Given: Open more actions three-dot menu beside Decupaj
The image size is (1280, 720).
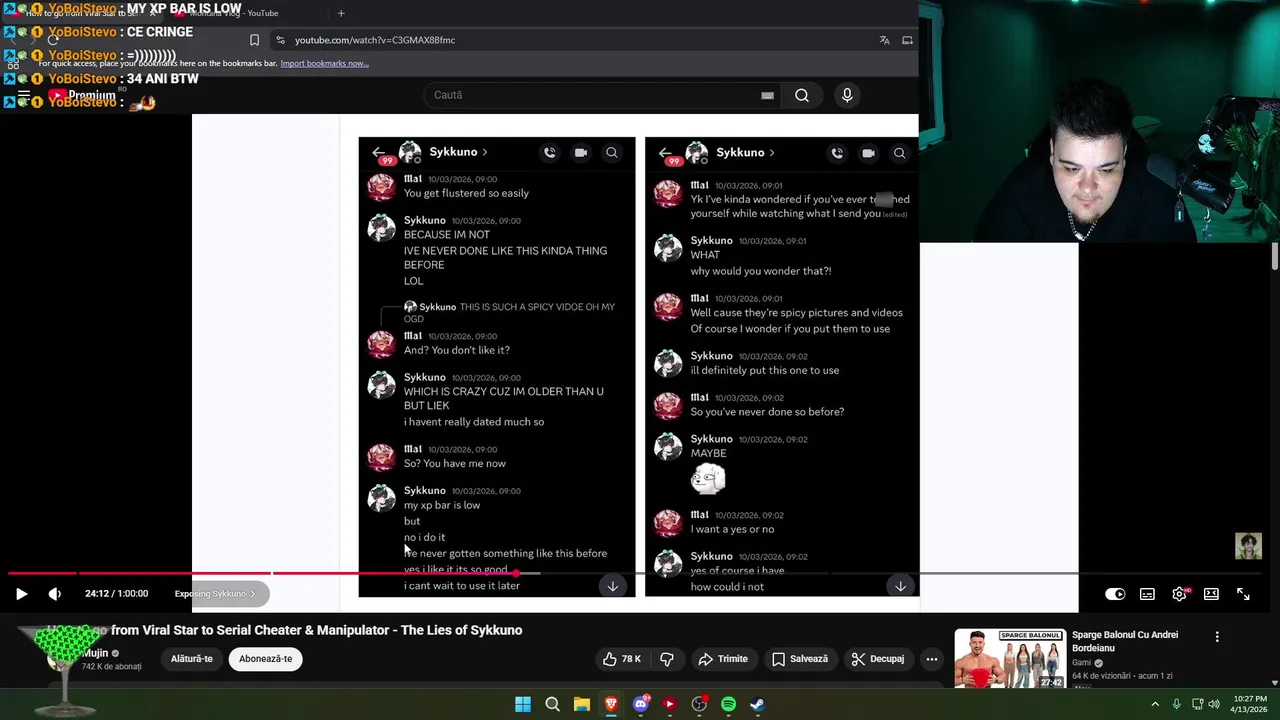Looking at the screenshot, I should [932, 659].
